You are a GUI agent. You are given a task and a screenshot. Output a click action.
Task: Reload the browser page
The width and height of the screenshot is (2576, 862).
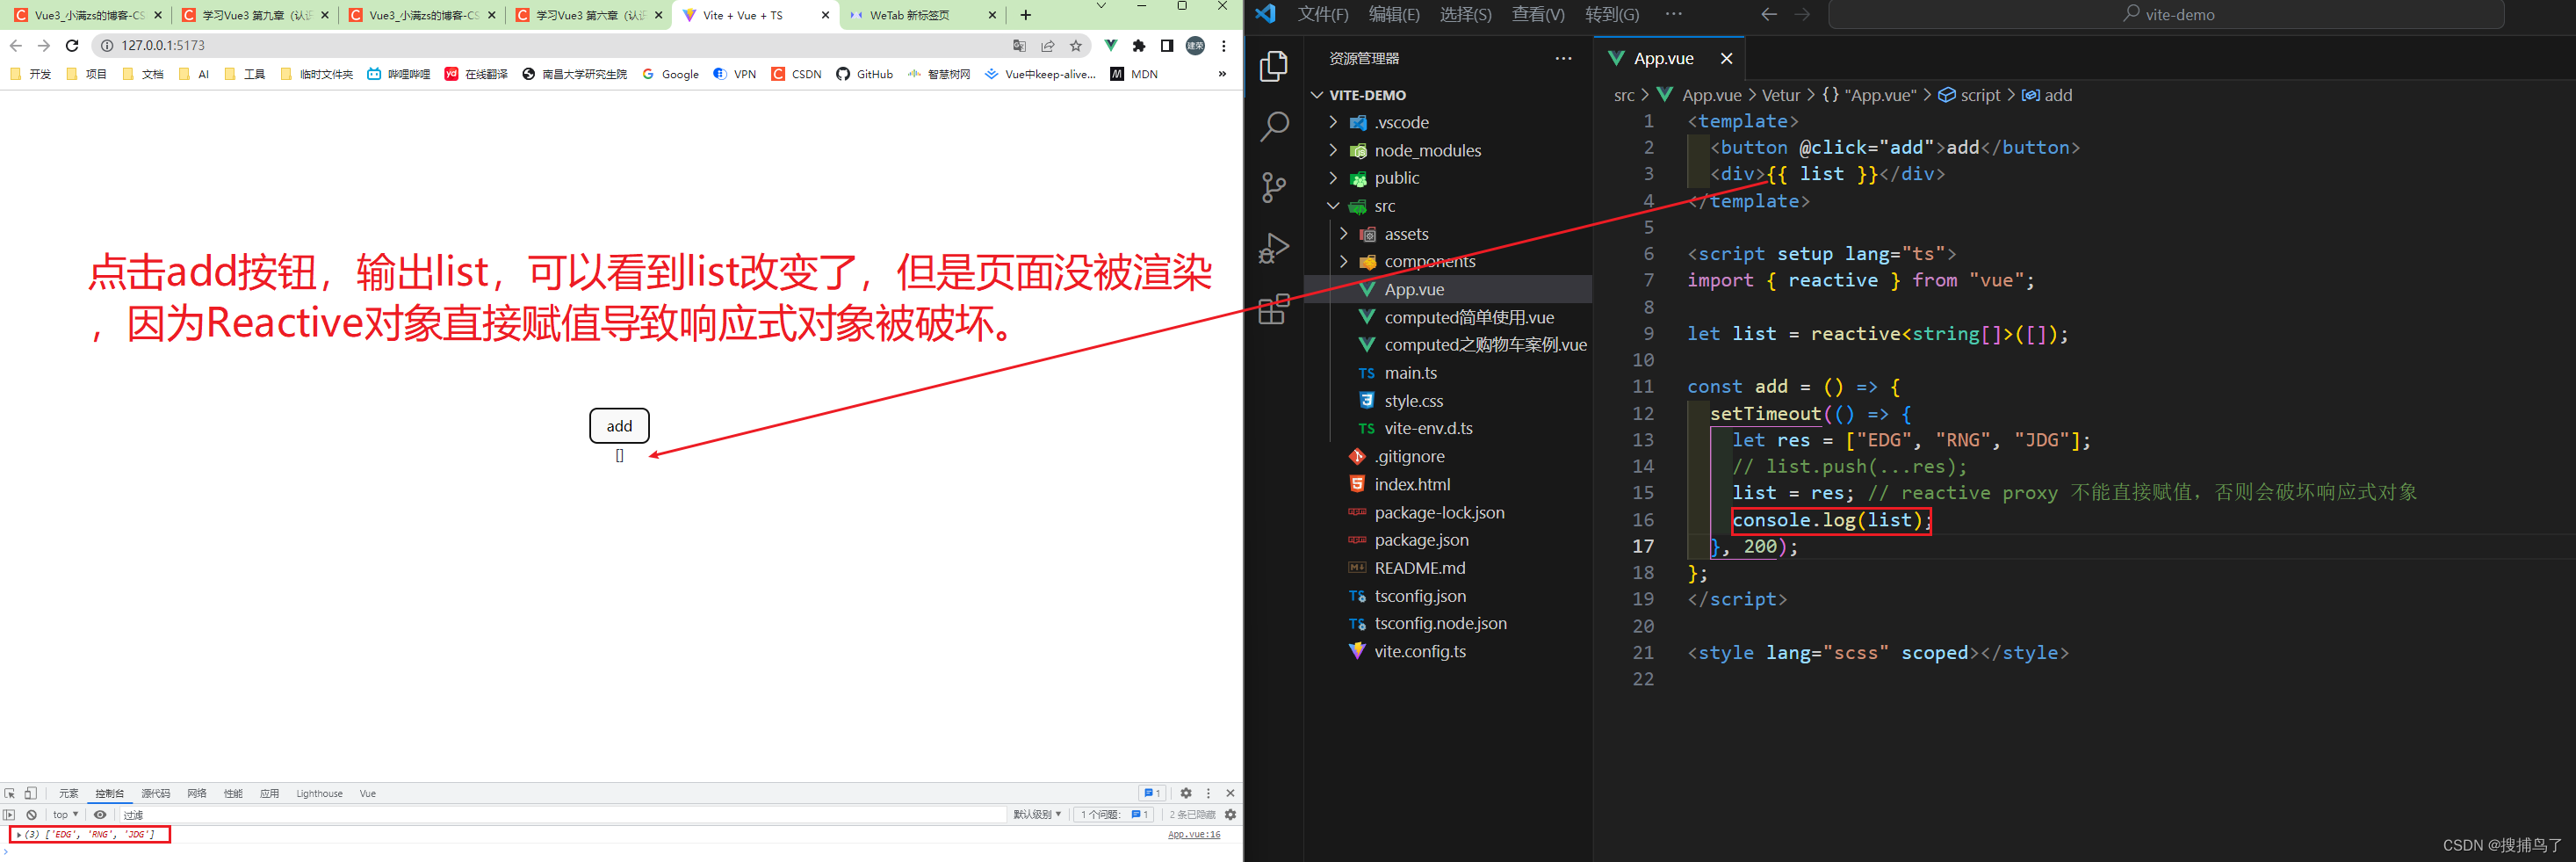[x=72, y=45]
